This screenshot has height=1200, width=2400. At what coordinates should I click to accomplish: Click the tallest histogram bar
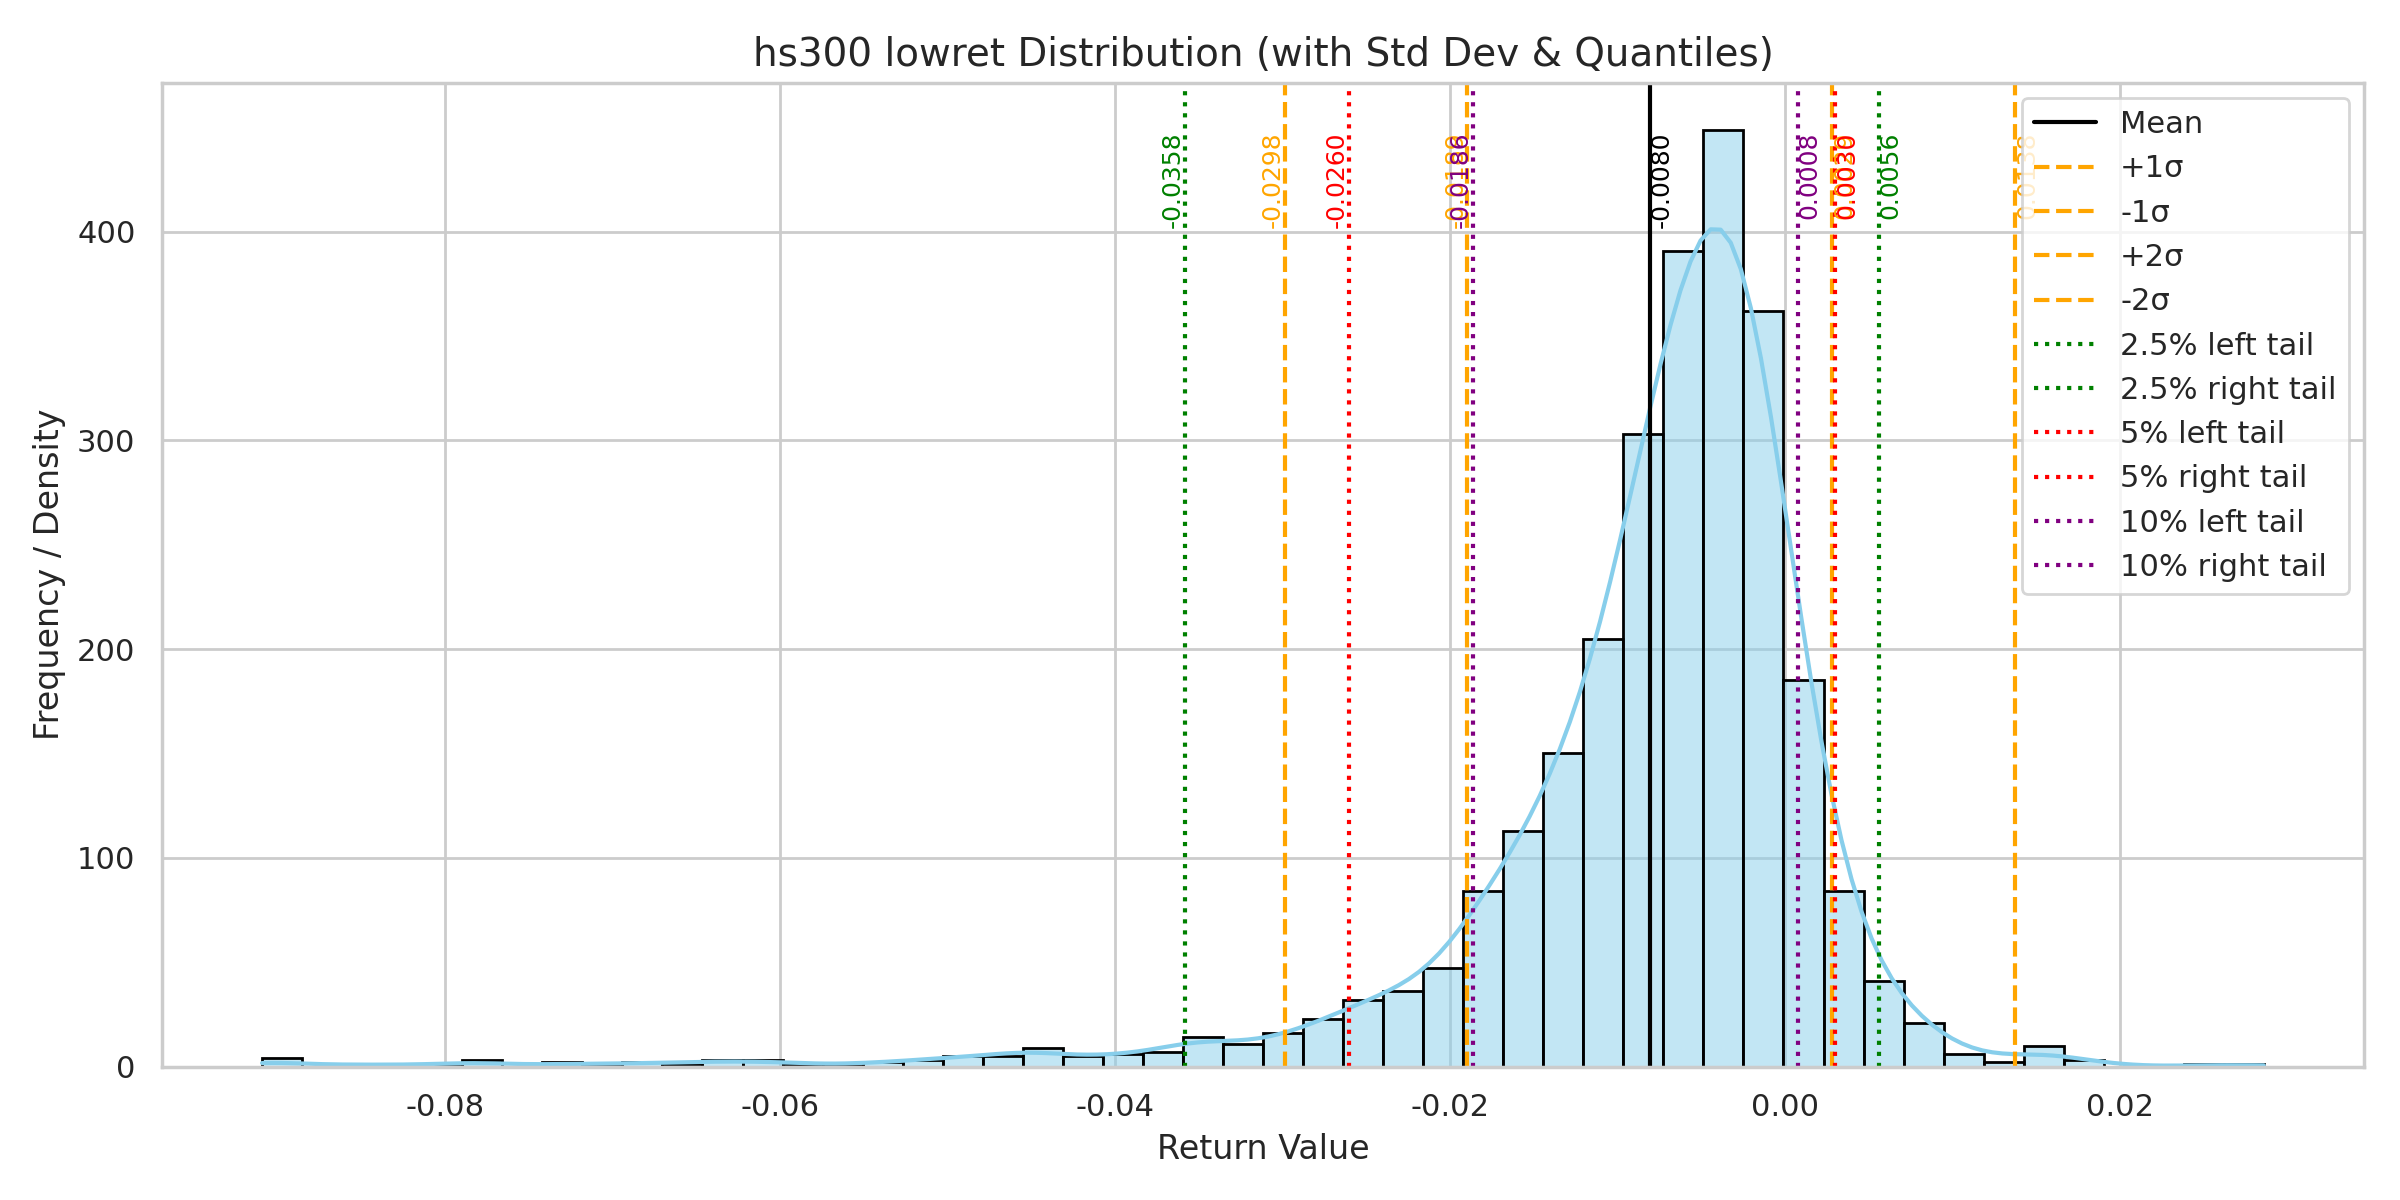tap(1723, 600)
